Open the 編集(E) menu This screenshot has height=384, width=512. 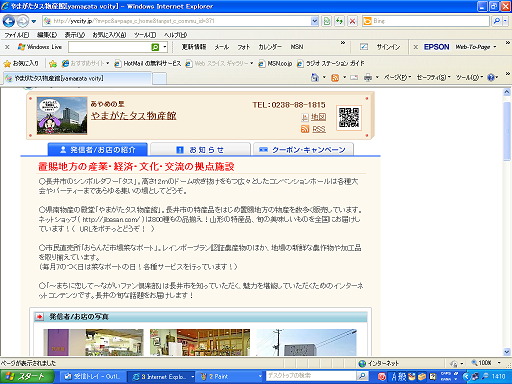(47, 35)
